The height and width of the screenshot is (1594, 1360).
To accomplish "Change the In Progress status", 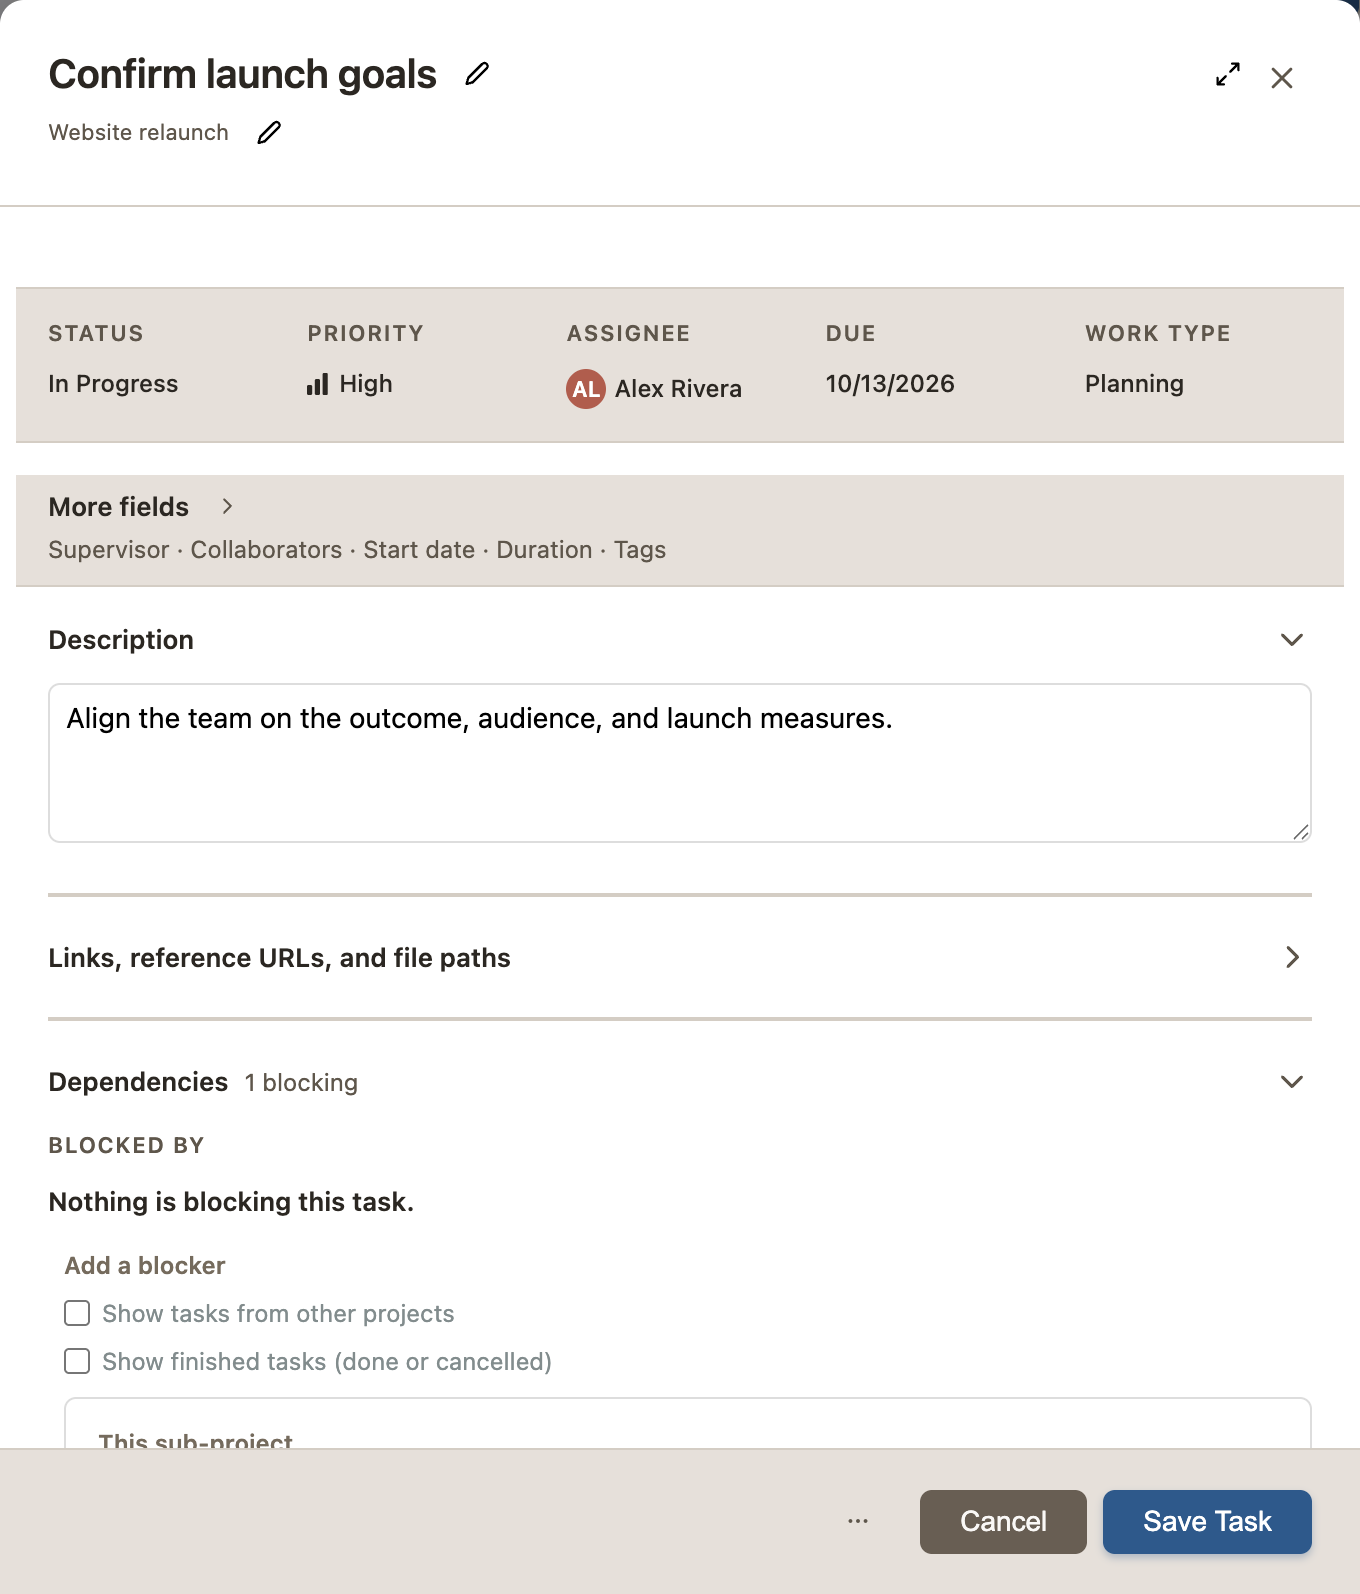I will click(113, 384).
